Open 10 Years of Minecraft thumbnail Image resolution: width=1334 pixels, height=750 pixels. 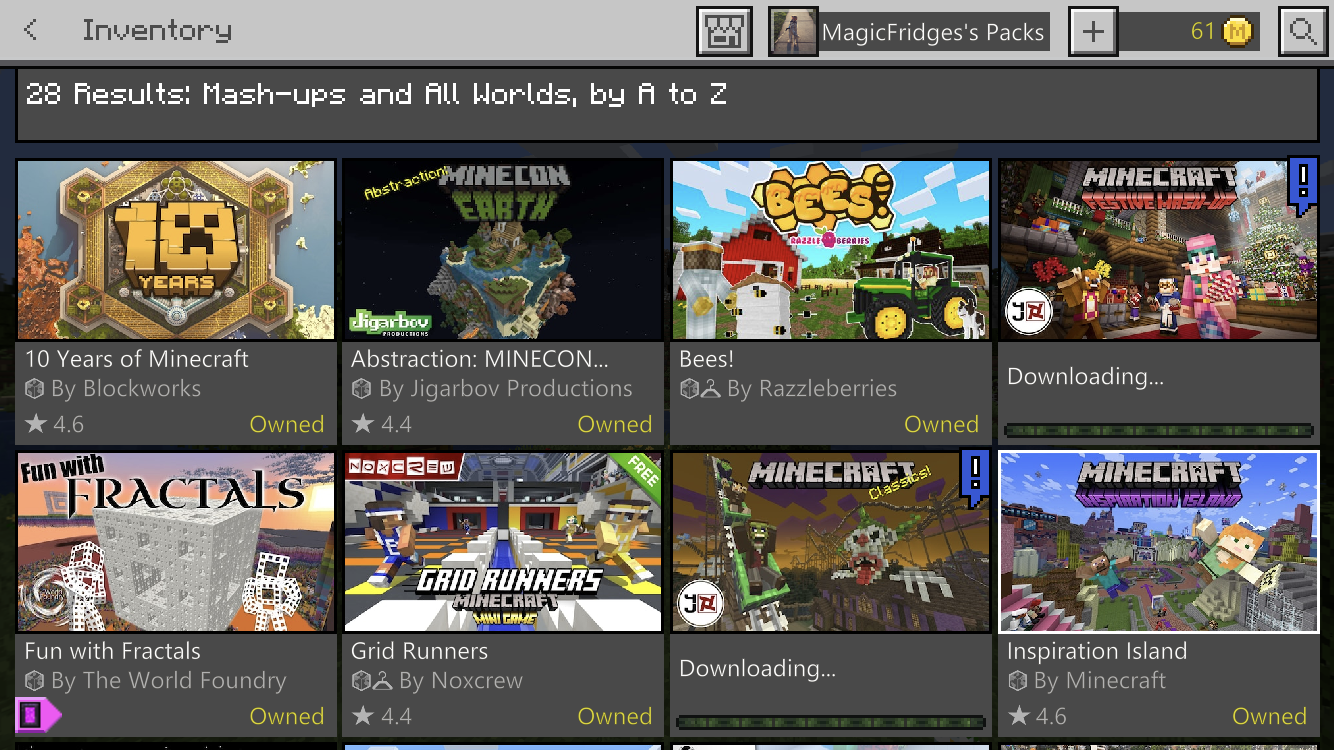[176, 250]
